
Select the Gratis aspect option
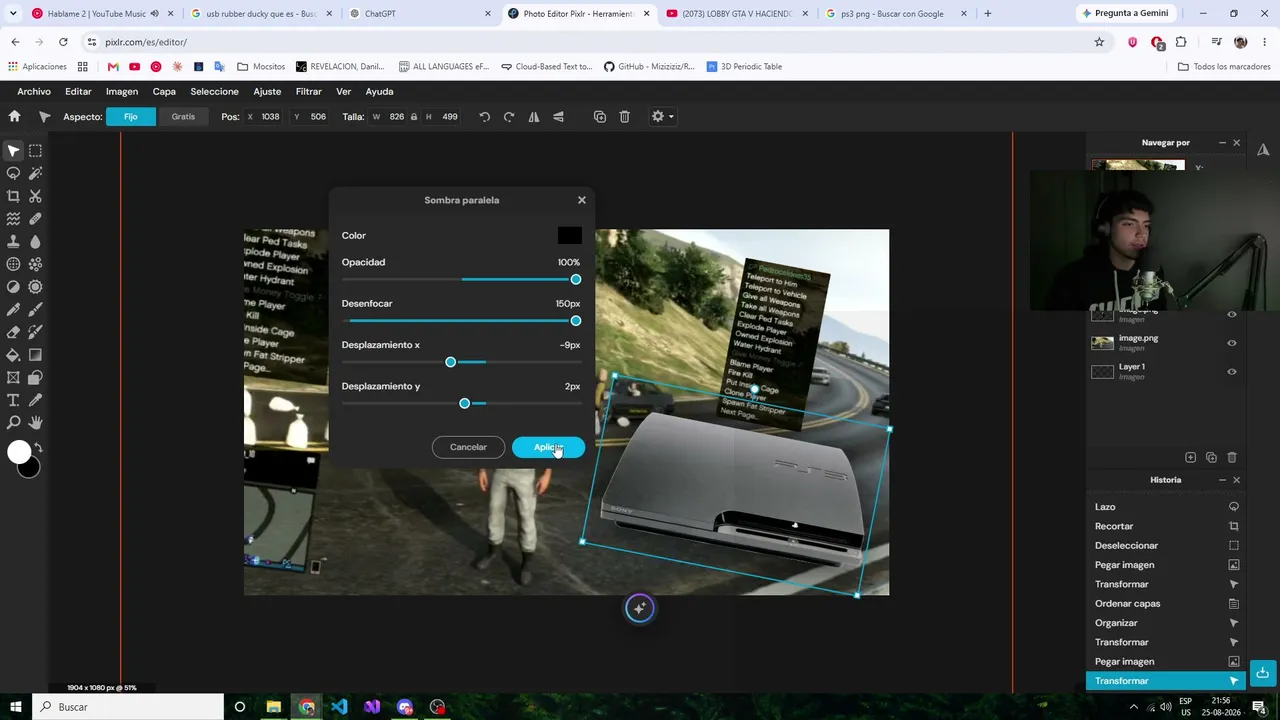coord(183,117)
